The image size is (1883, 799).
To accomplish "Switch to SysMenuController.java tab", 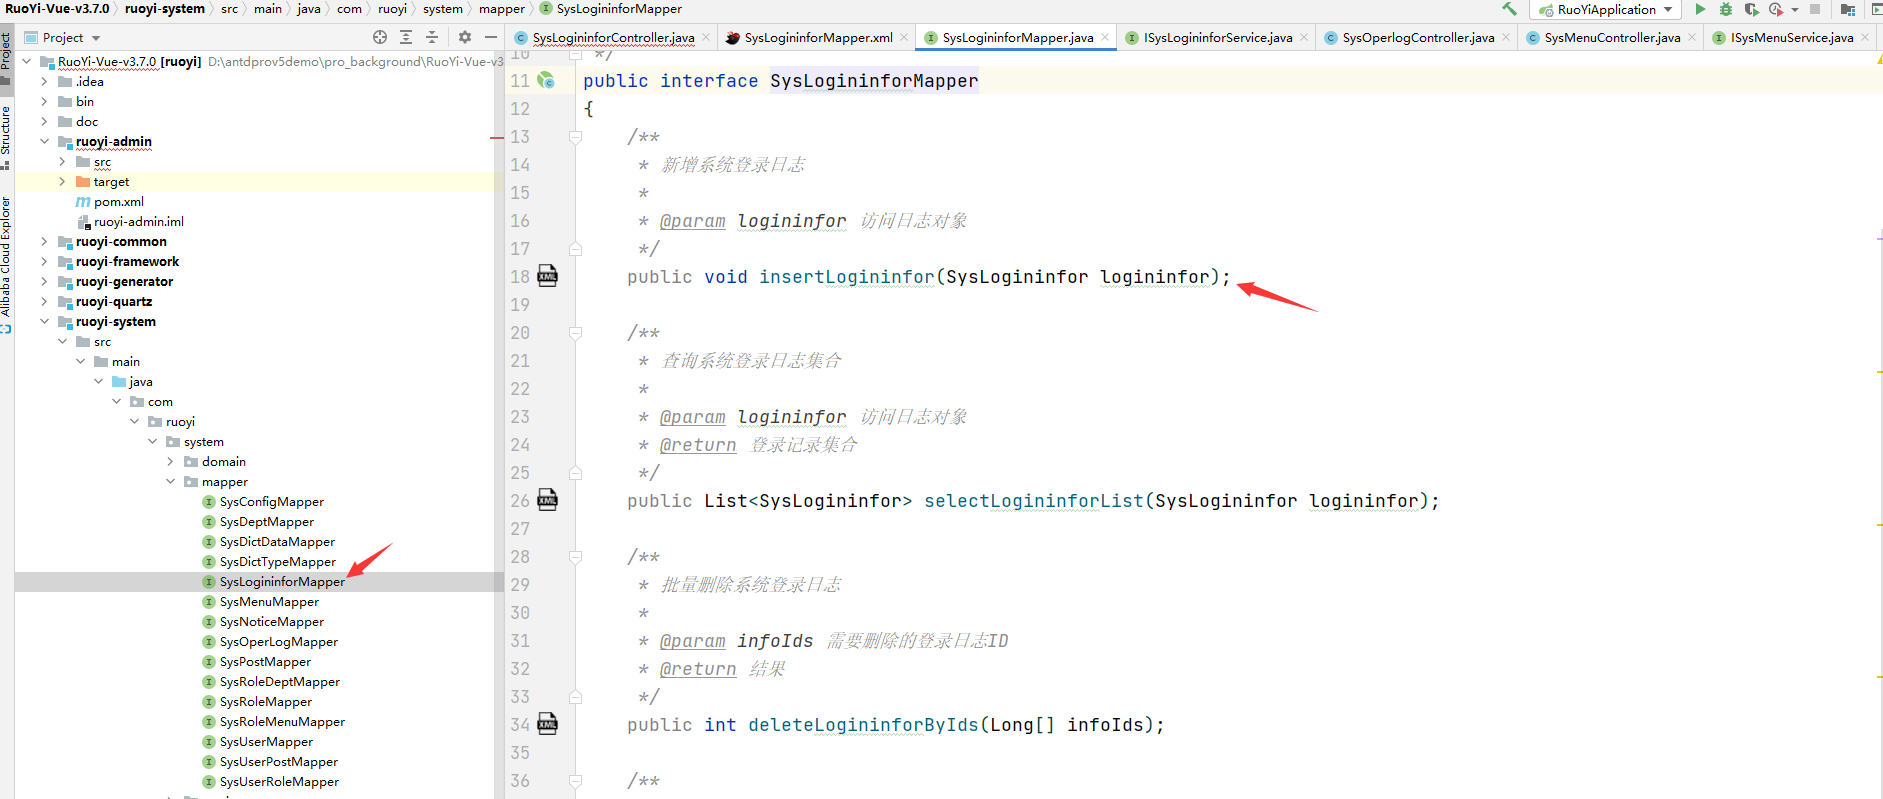I will [x=1611, y=38].
